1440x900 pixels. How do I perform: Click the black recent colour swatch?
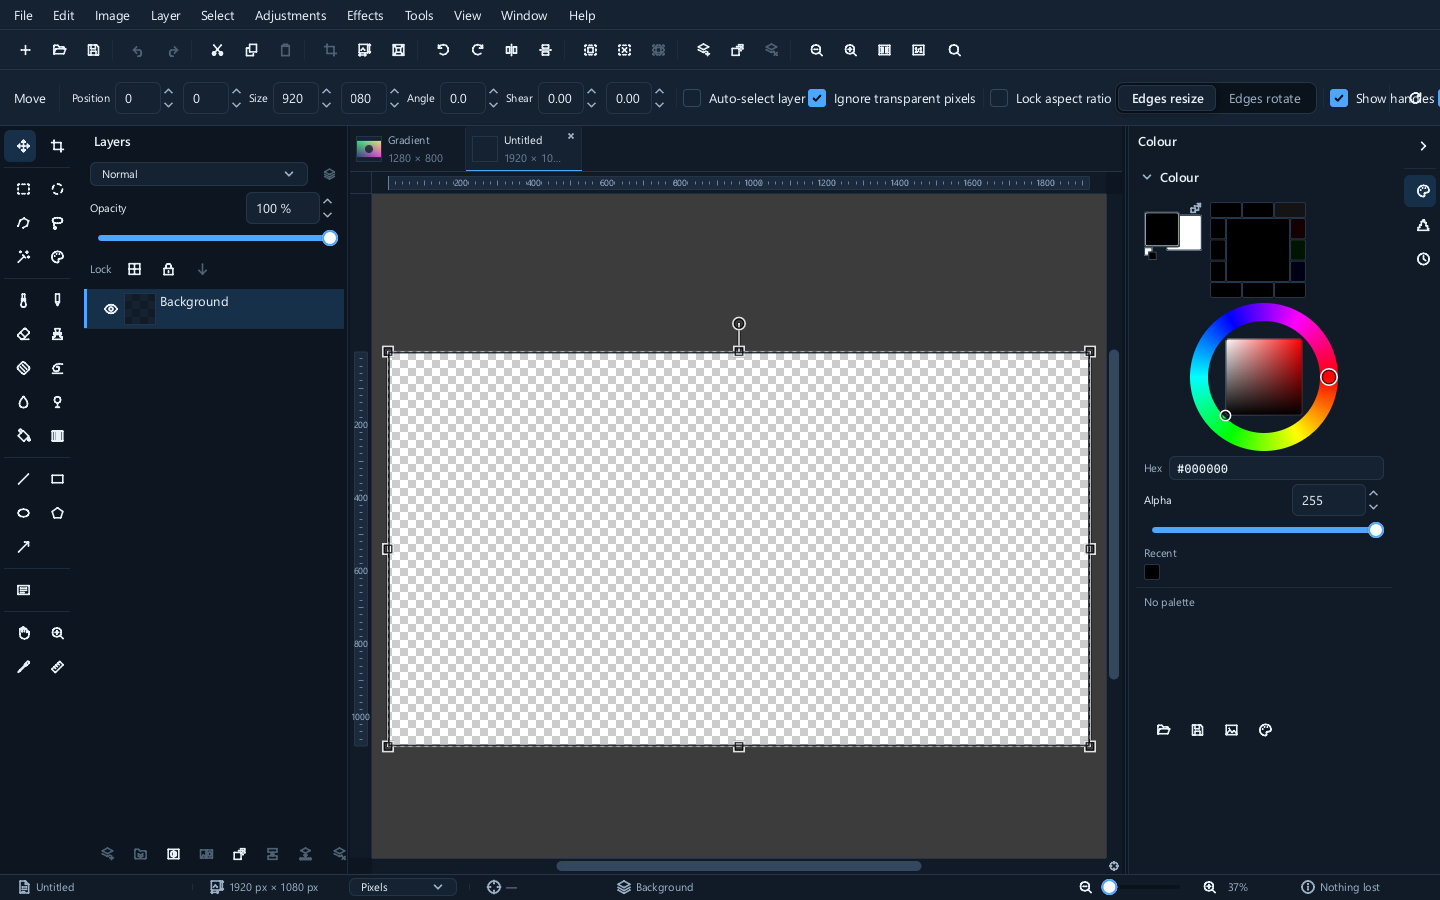[1152, 572]
